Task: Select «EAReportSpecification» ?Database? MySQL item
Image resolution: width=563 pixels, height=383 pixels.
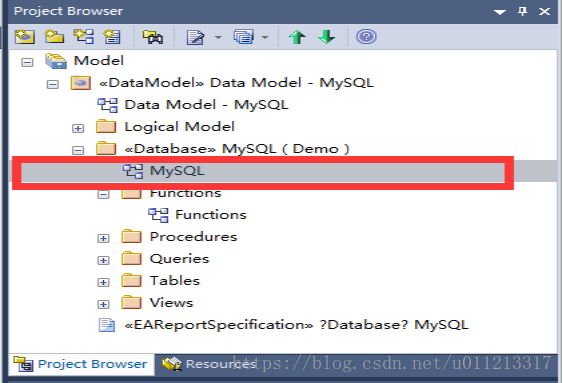Action: click(296, 325)
